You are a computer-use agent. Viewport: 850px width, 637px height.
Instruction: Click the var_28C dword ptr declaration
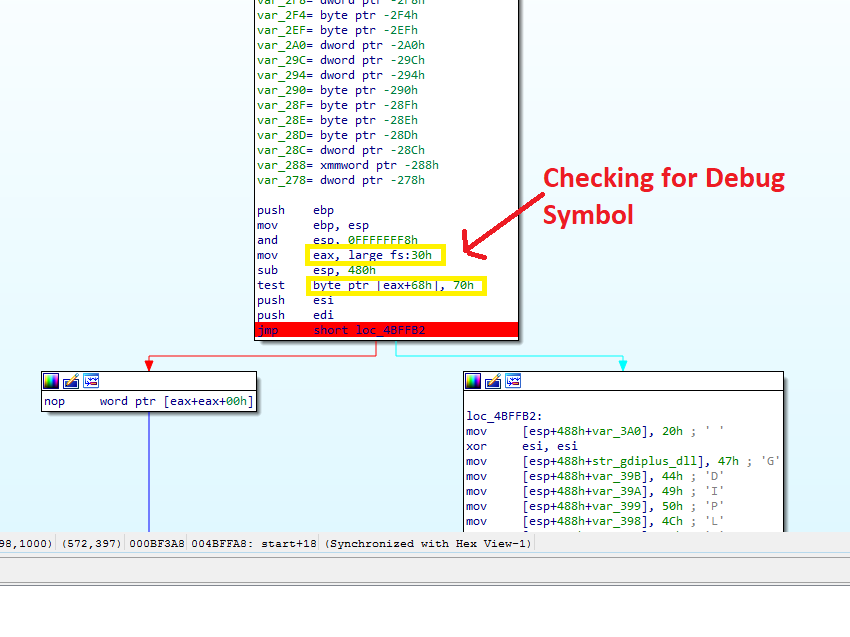(341, 150)
